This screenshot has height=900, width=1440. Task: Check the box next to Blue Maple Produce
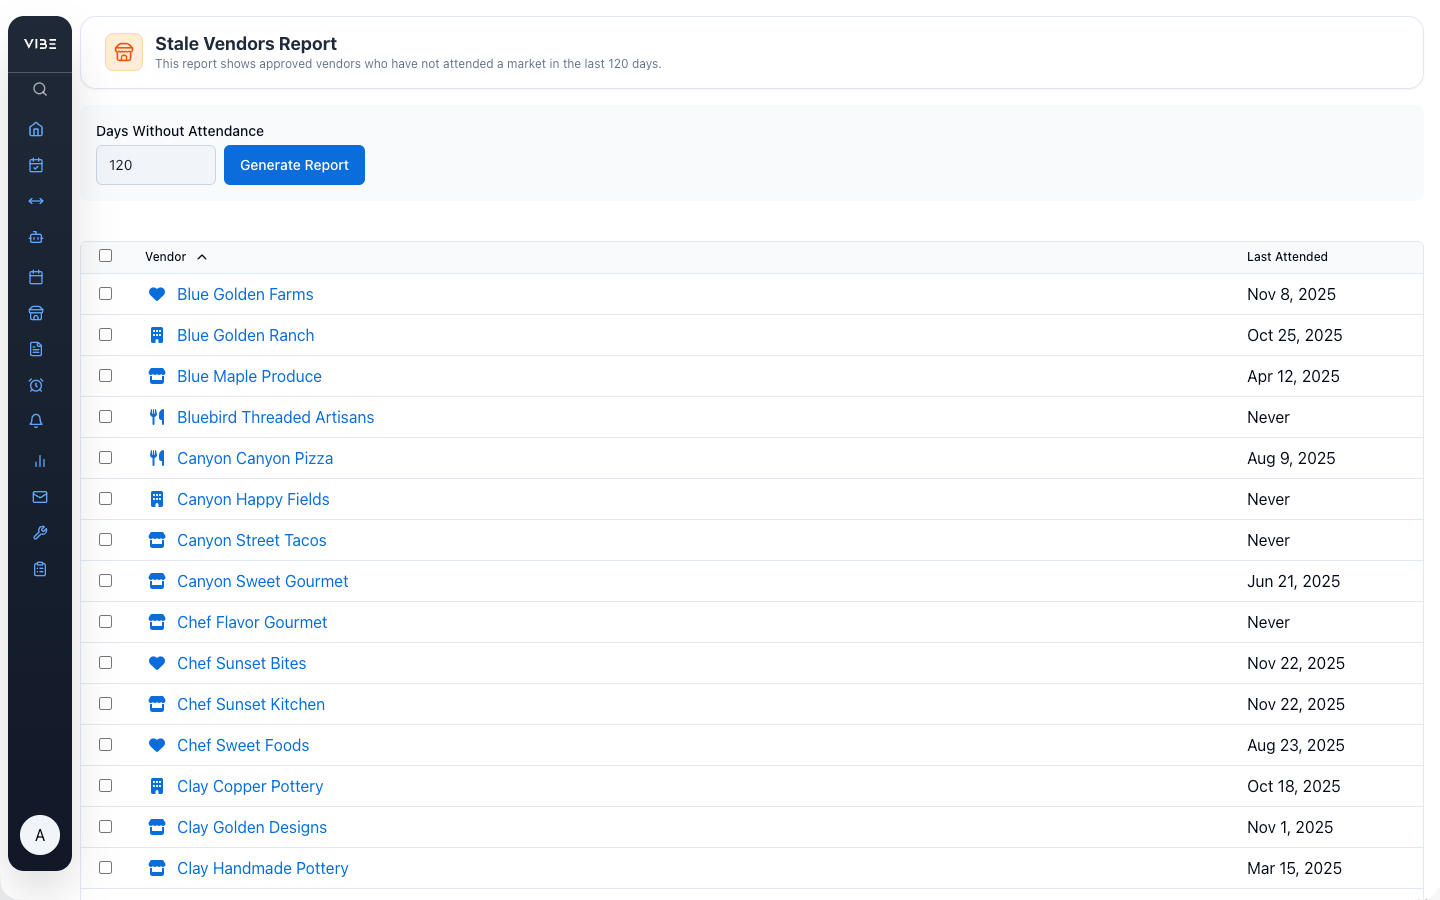click(x=106, y=376)
